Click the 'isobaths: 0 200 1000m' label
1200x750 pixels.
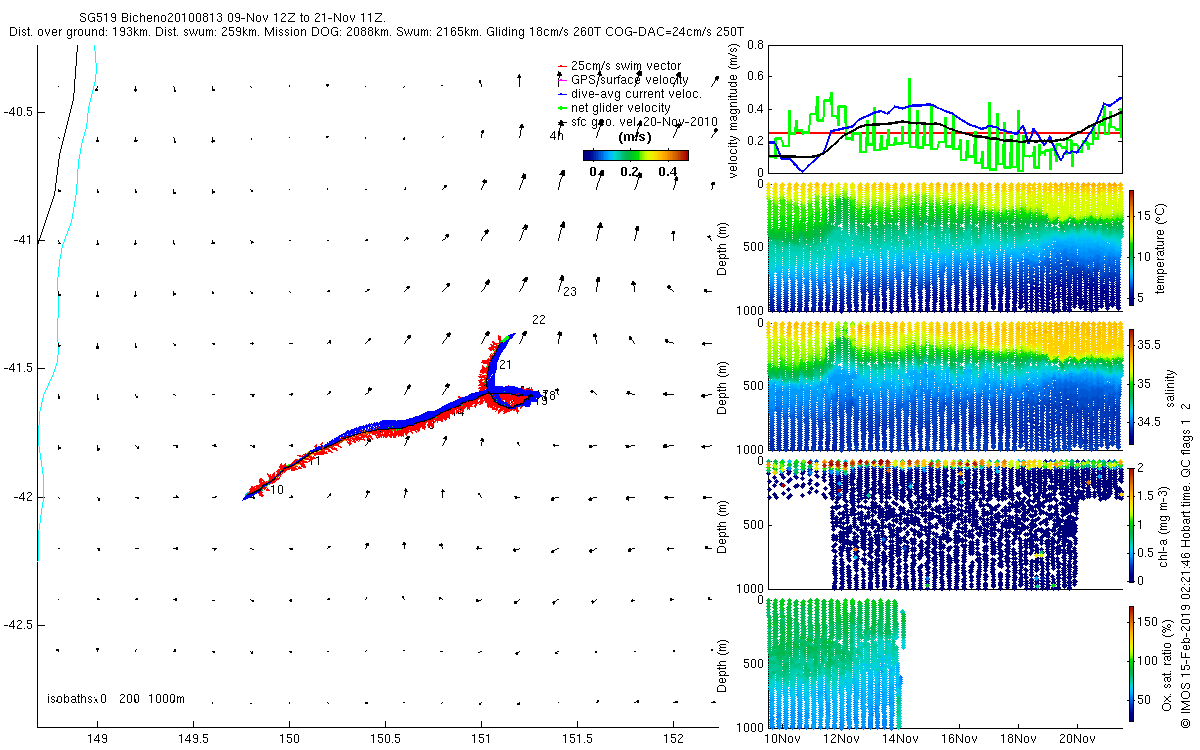click(116, 698)
